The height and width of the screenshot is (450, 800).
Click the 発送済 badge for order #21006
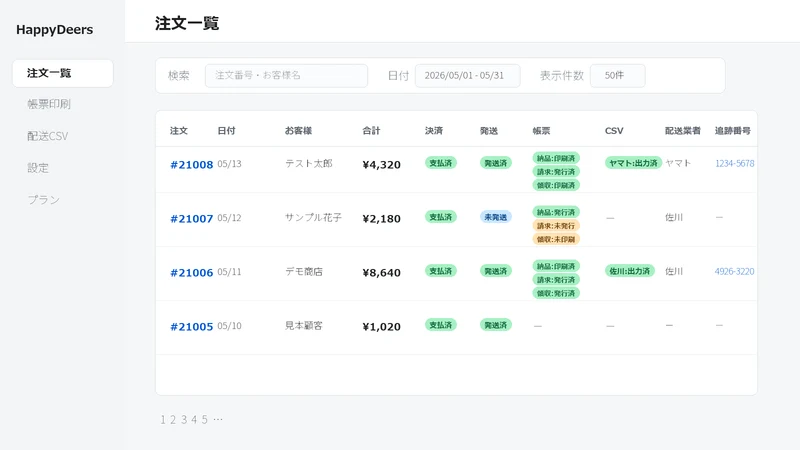[x=495, y=271]
